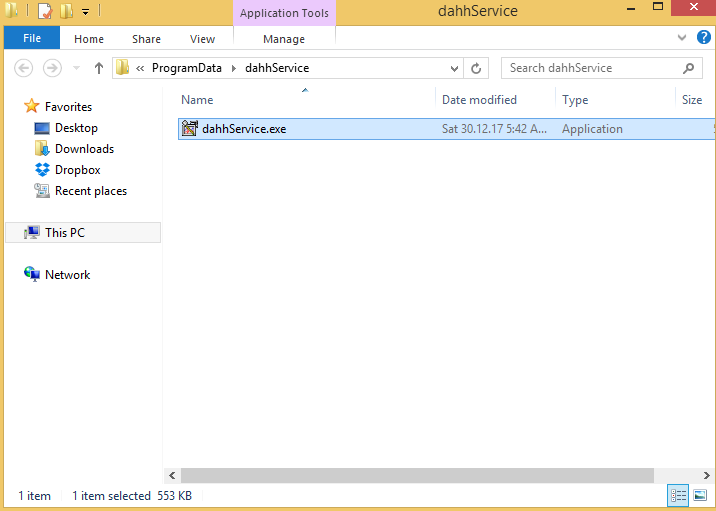
Task: Click the Properties icon in quick access toolbar
Action: [44, 12]
